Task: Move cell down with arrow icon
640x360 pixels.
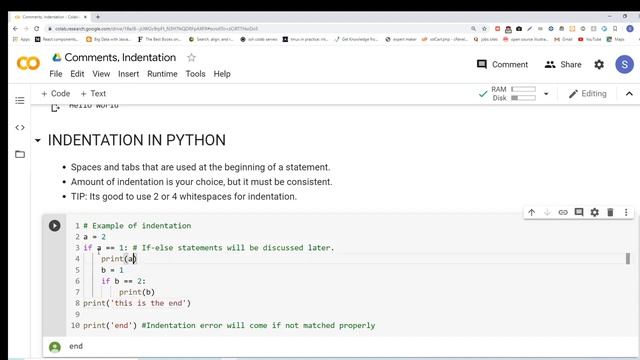Action: click(547, 212)
